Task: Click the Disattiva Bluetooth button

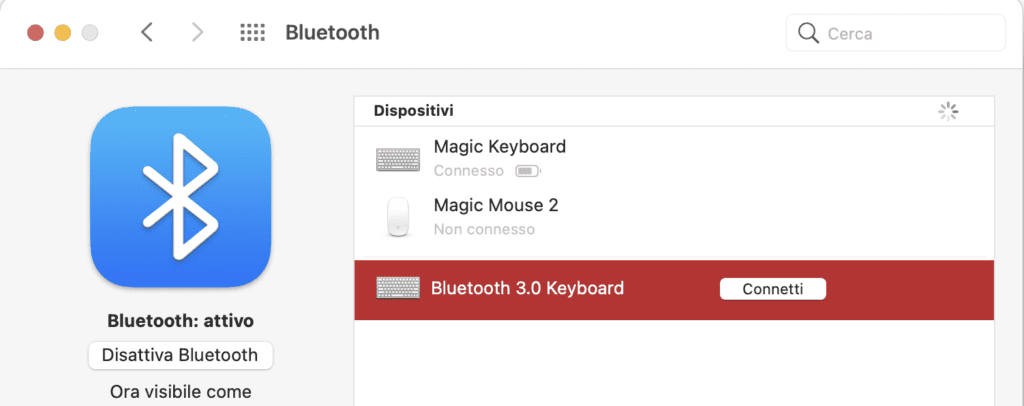Action: coord(180,356)
